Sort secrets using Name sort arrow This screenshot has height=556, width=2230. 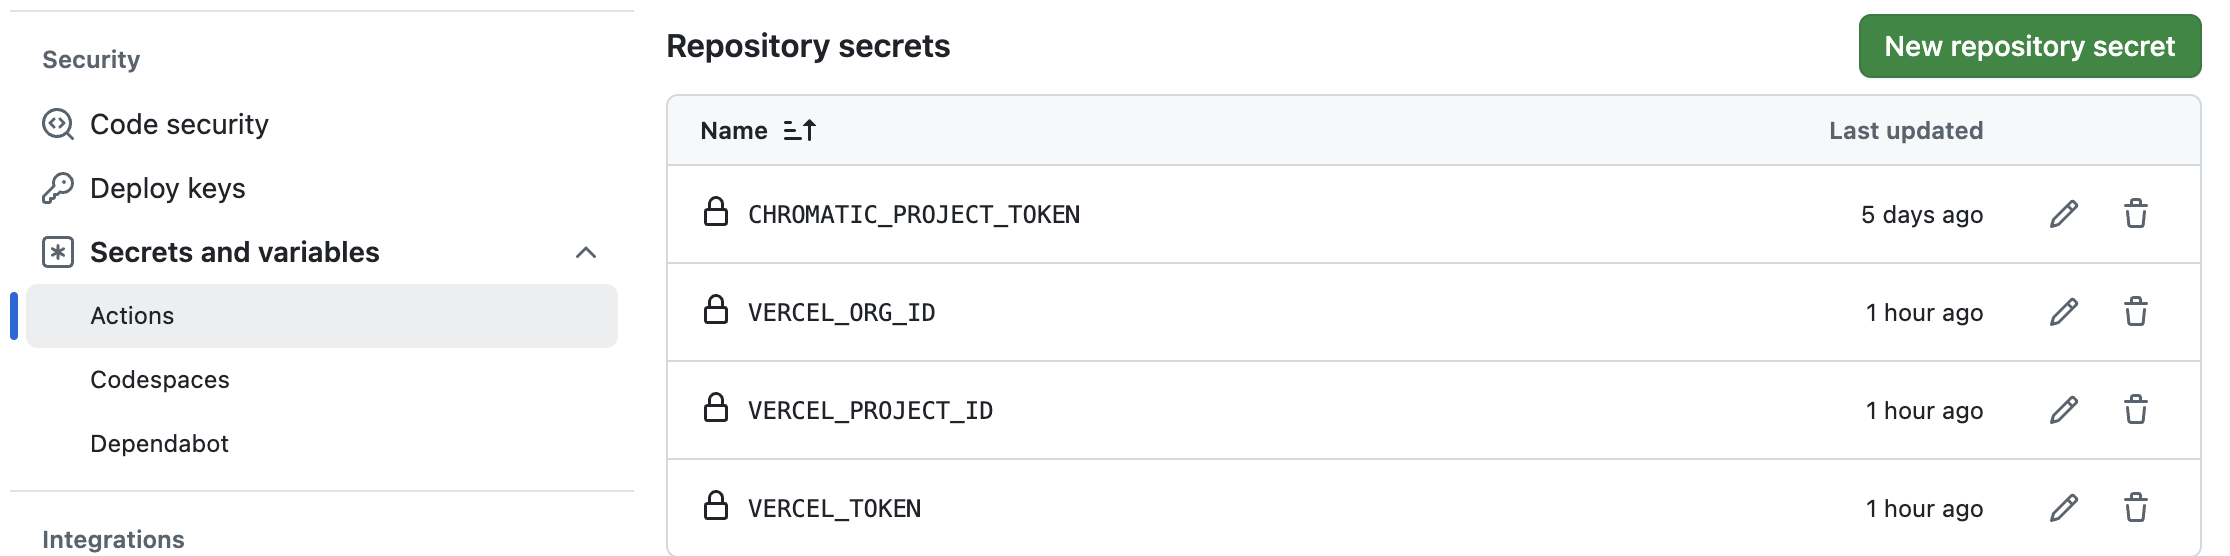click(x=800, y=130)
